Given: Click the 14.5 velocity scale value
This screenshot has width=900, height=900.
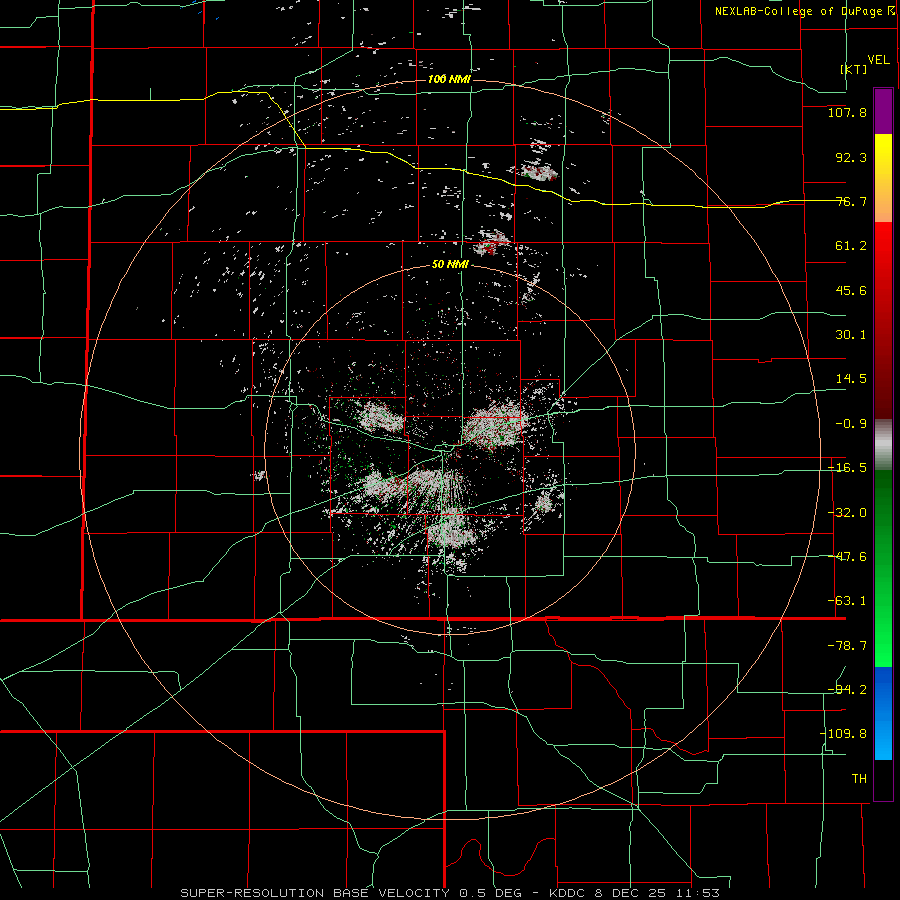Looking at the screenshot, I should point(851,379).
